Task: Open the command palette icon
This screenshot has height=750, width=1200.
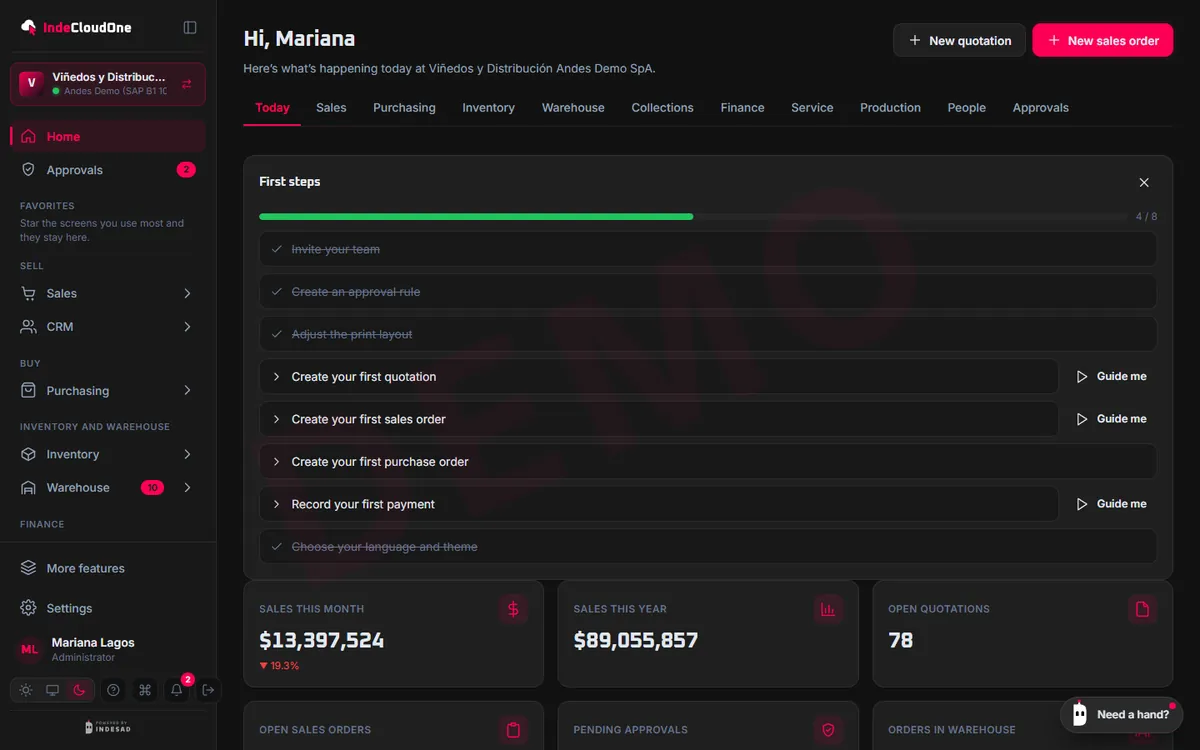Action: point(145,690)
